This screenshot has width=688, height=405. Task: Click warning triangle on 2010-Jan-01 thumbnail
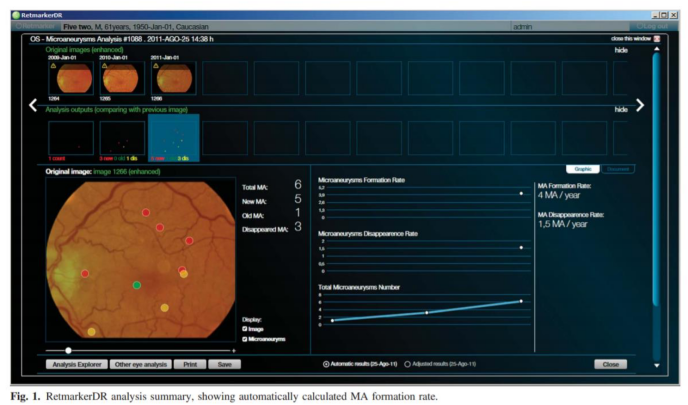(104, 66)
